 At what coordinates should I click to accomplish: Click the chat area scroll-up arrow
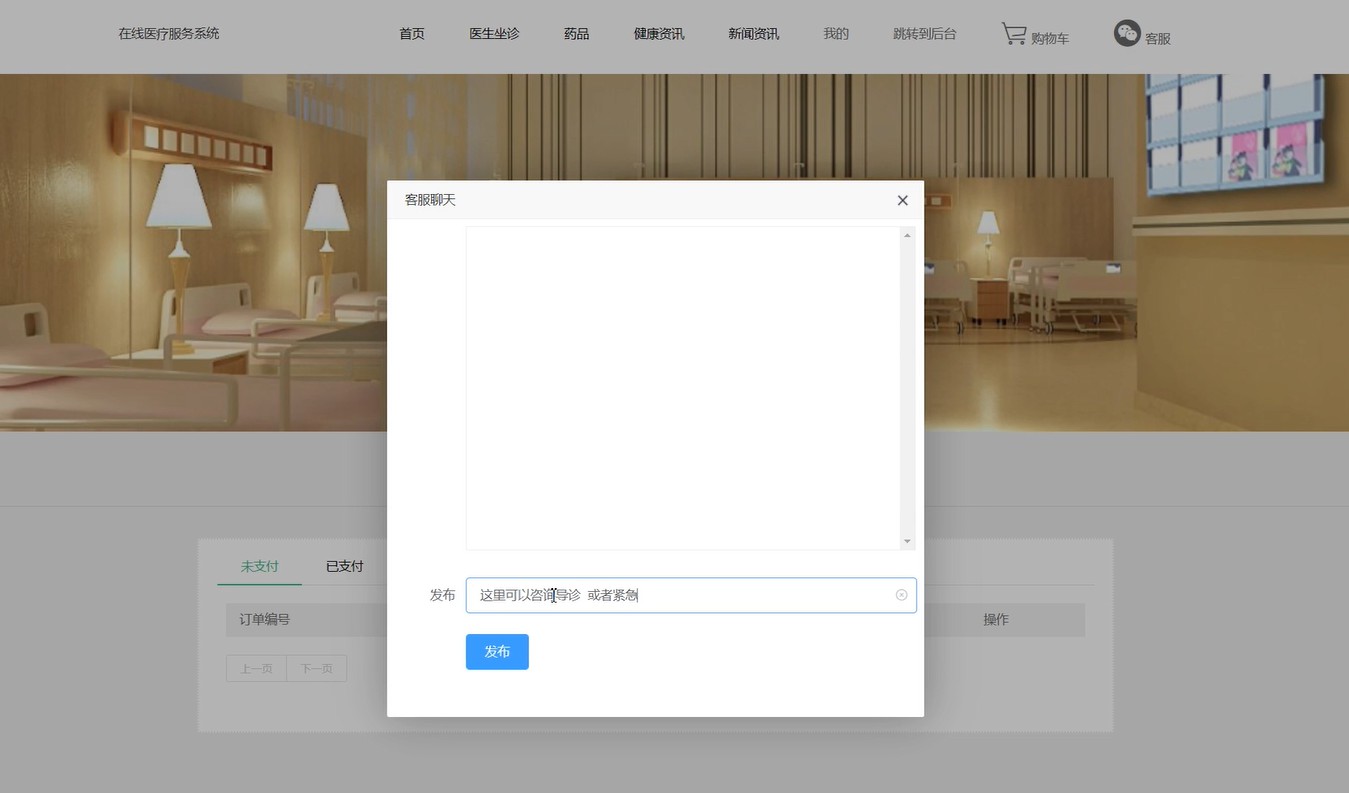click(907, 235)
